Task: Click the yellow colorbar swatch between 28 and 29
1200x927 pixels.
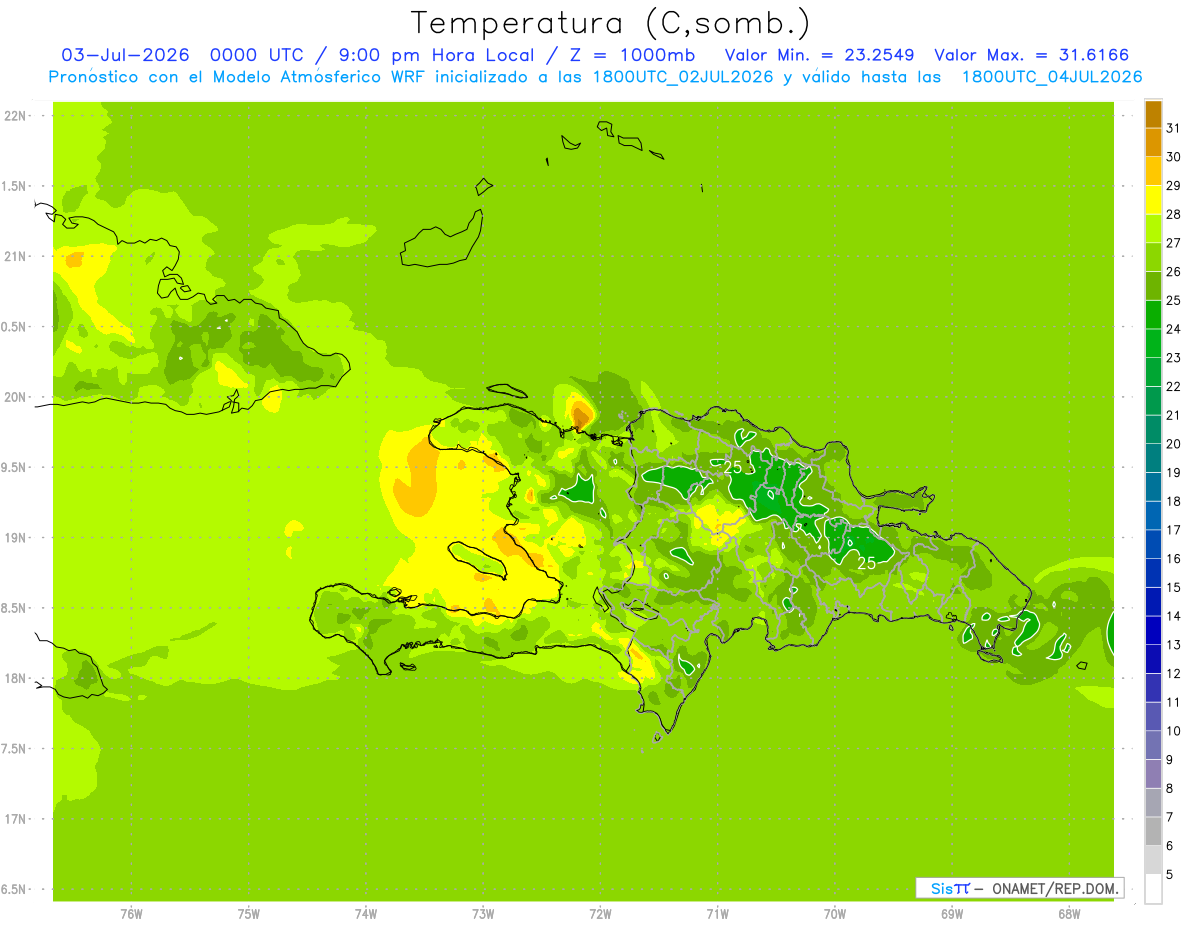Action: (x=1153, y=200)
